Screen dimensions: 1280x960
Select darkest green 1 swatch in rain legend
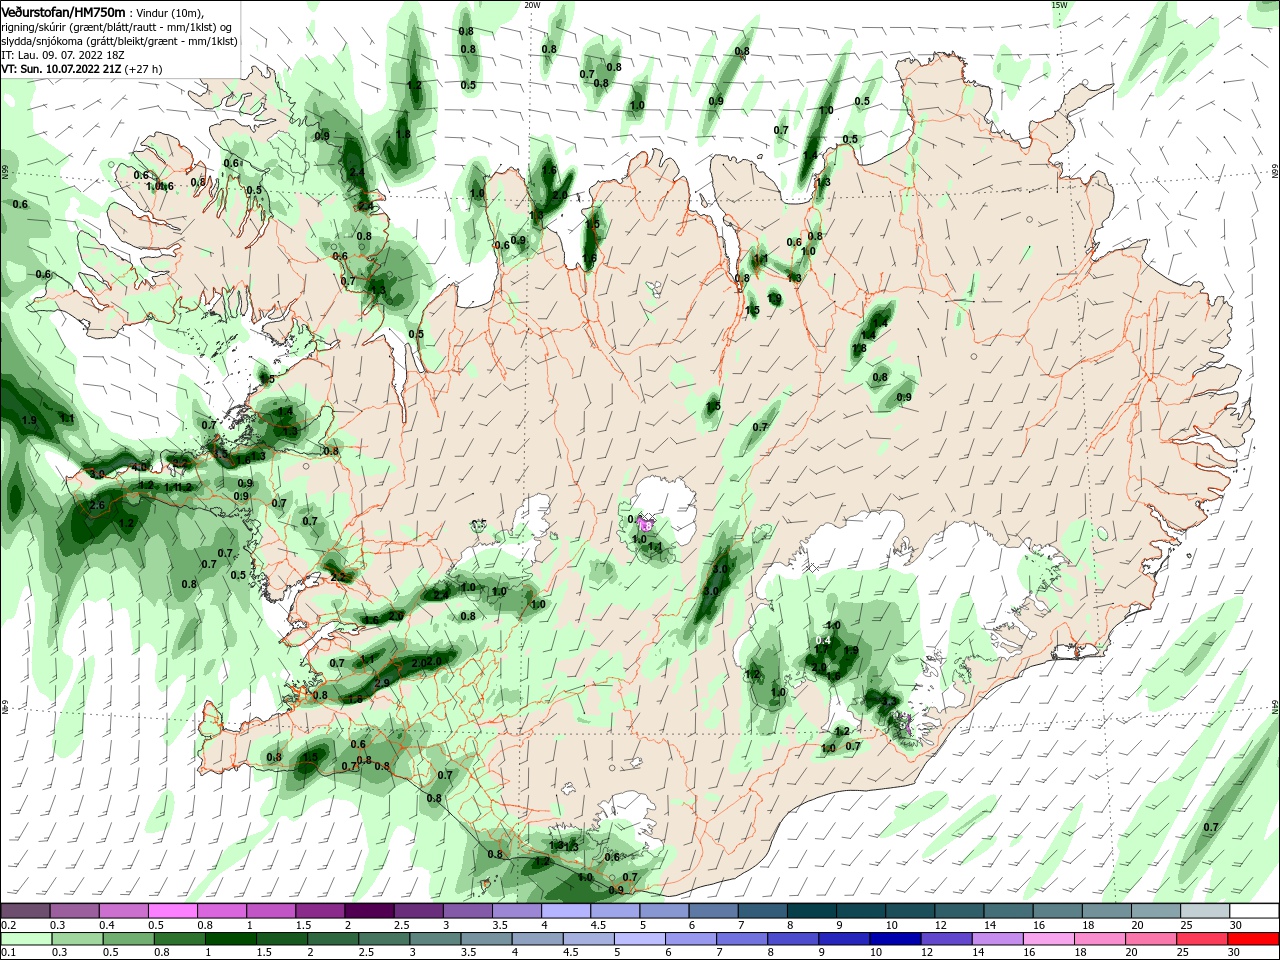coord(231,939)
